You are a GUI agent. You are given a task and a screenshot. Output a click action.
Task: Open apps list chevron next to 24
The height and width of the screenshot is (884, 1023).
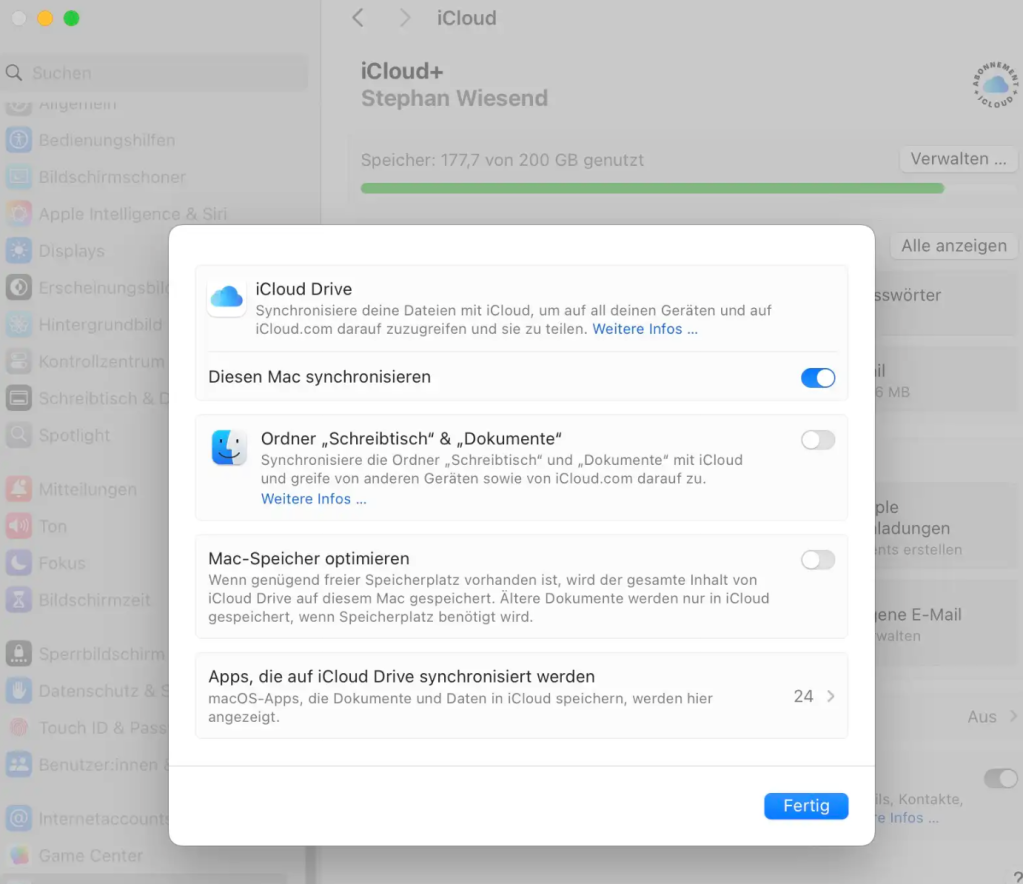831,696
